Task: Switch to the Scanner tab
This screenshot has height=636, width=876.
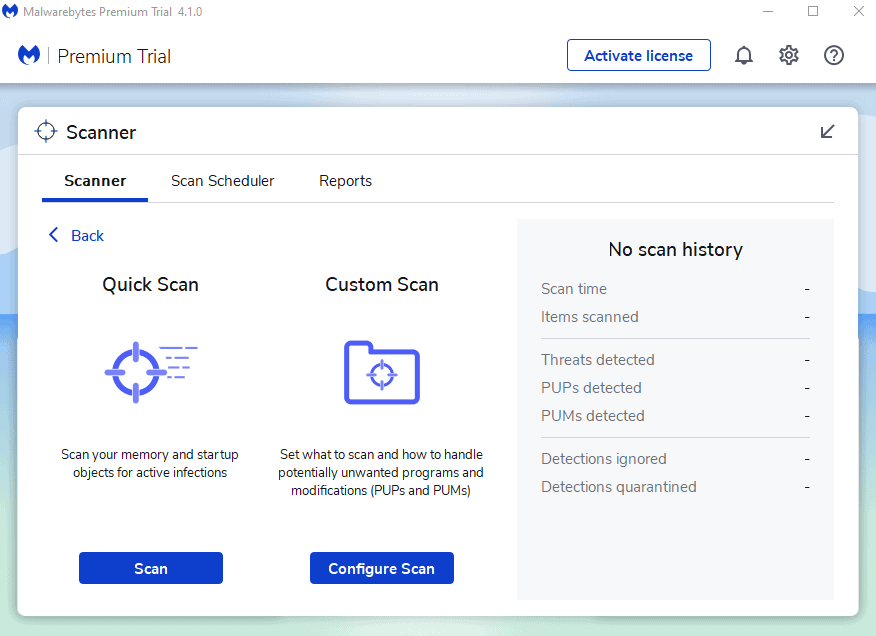Action: click(95, 181)
